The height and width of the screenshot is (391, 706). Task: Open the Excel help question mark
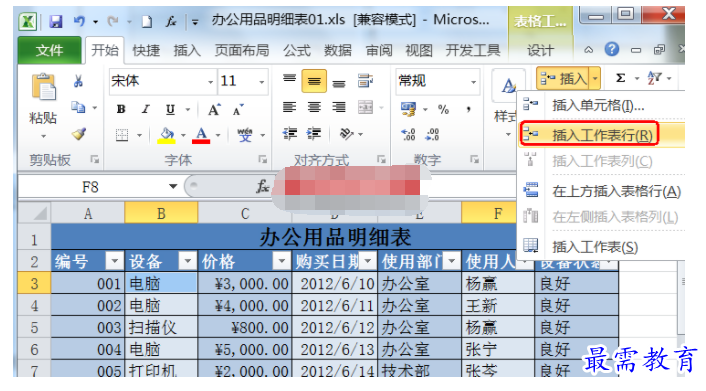[611, 49]
